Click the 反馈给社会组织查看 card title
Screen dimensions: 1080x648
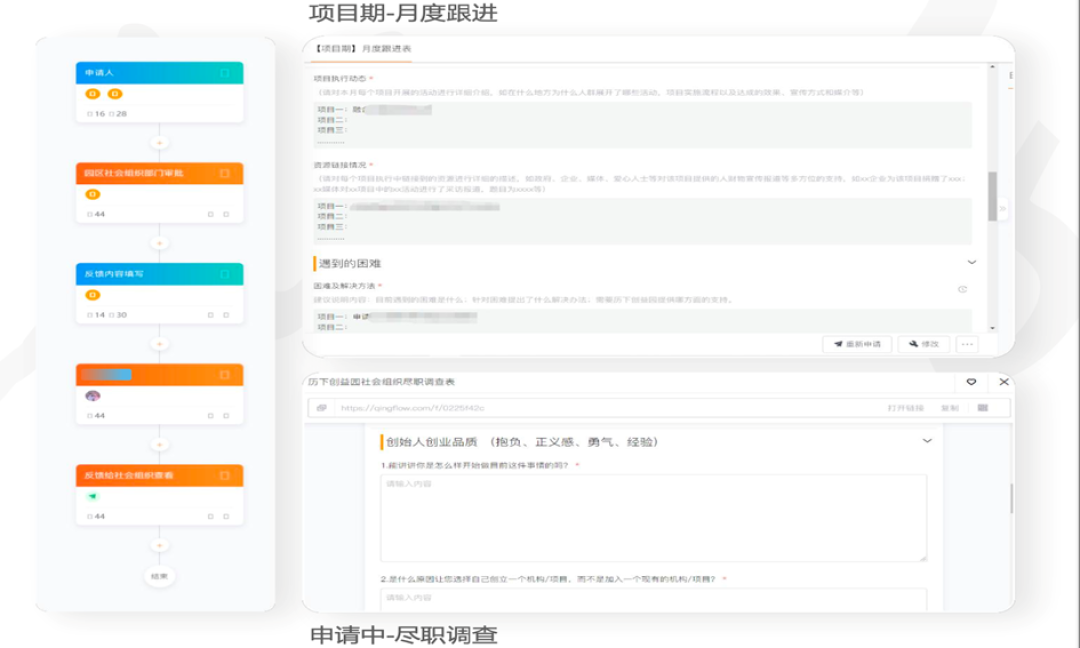(129, 475)
